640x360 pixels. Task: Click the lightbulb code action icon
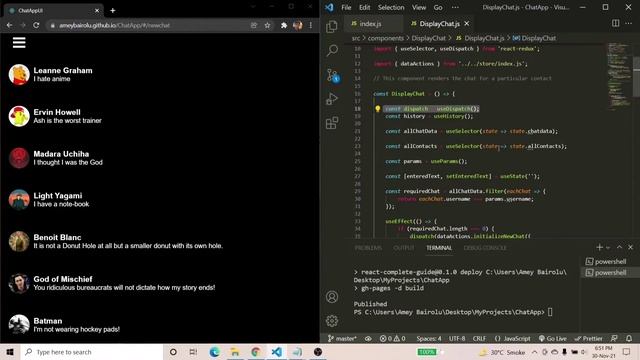(378, 109)
